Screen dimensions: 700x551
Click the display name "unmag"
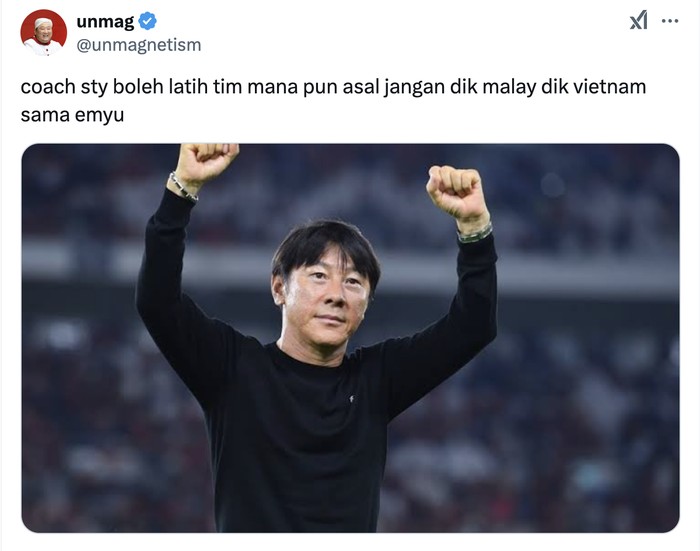105,21
